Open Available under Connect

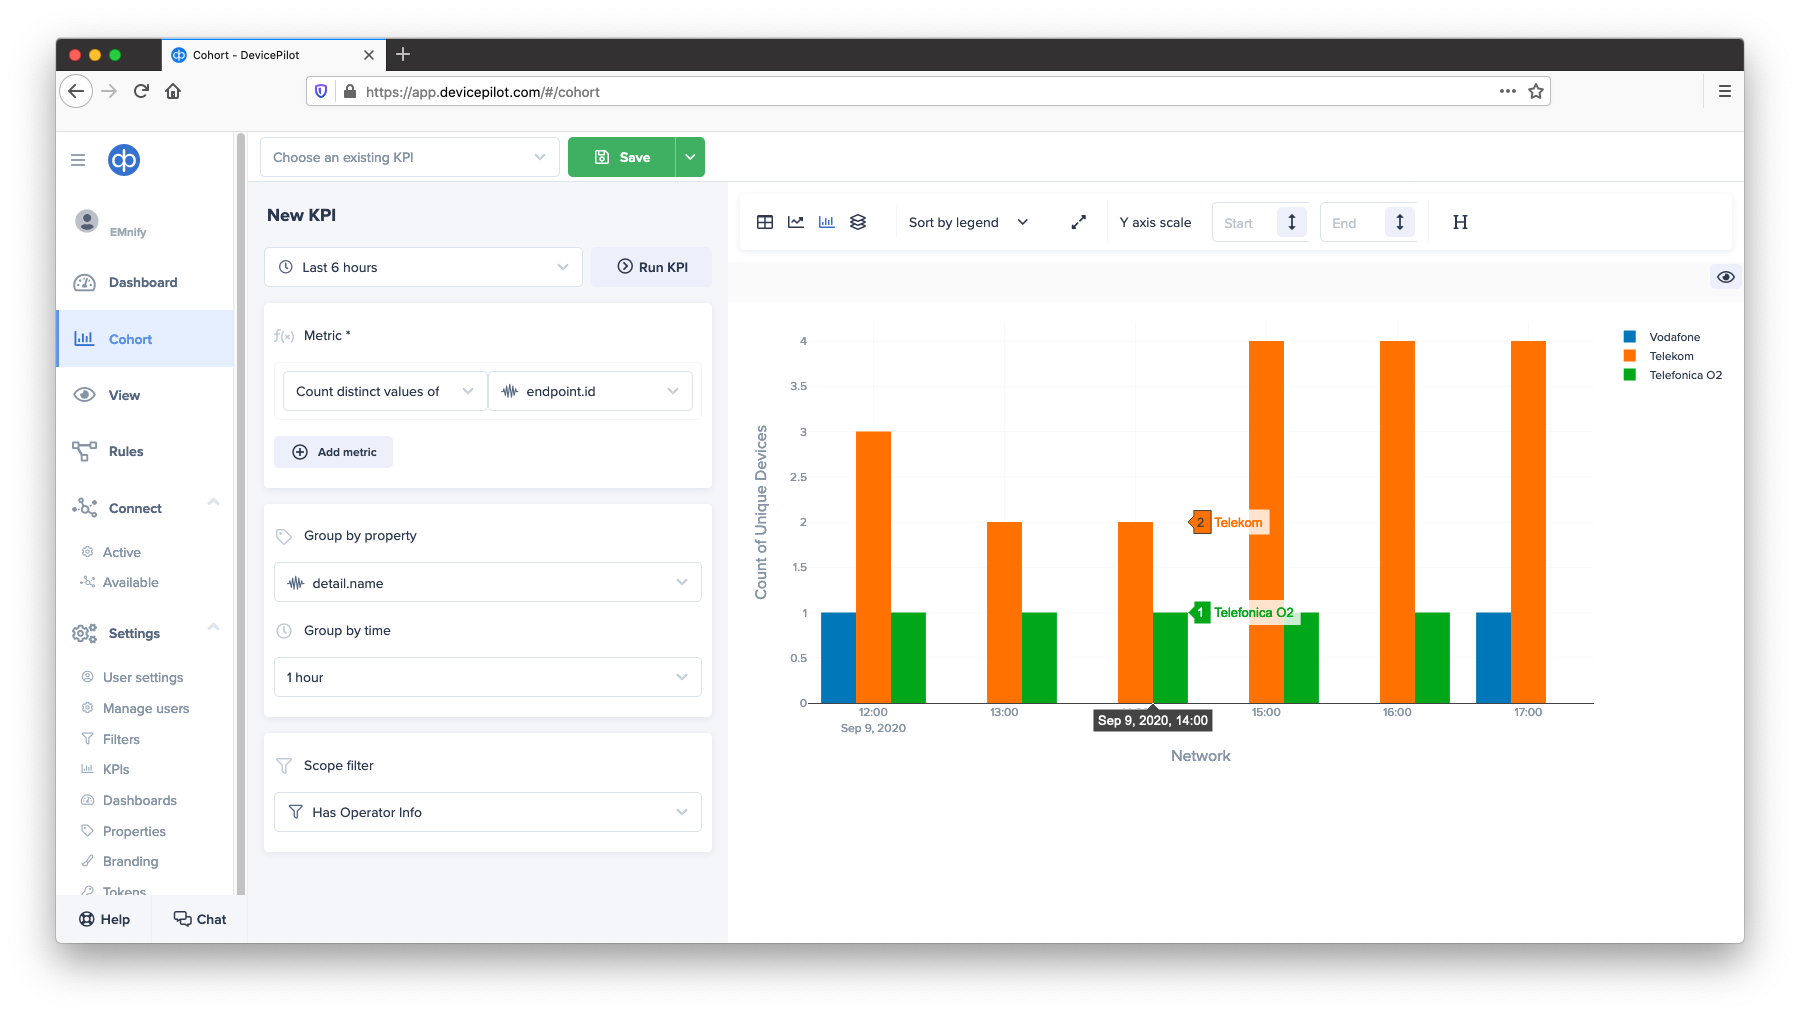click(x=130, y=582)
